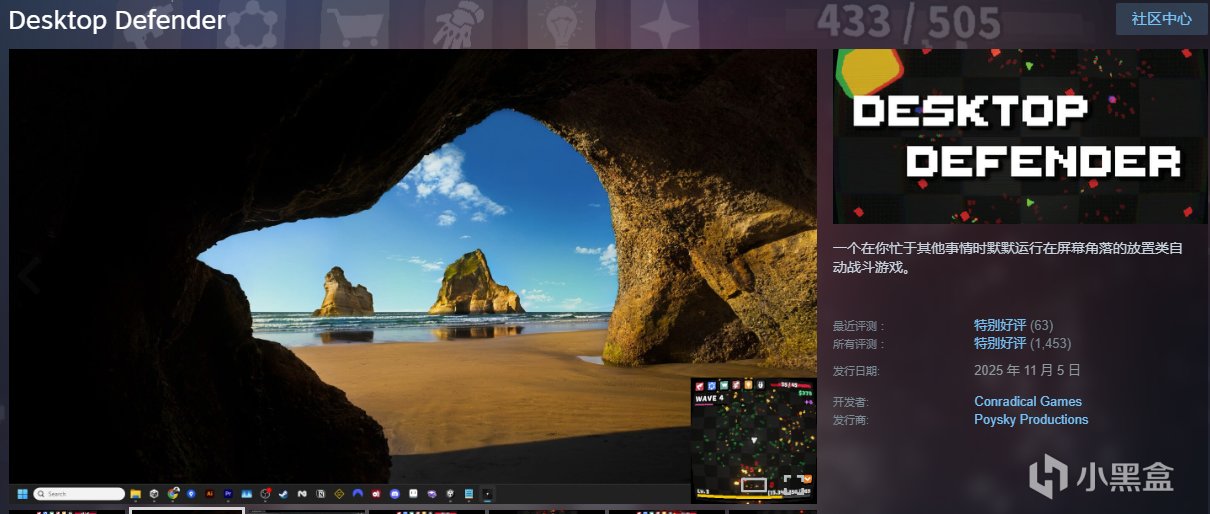Image resolution: width=1210 pixels, height=514 pixels.
Task: Click the notepad icon in screenshot taskbar
Action: tap(468, 494)
